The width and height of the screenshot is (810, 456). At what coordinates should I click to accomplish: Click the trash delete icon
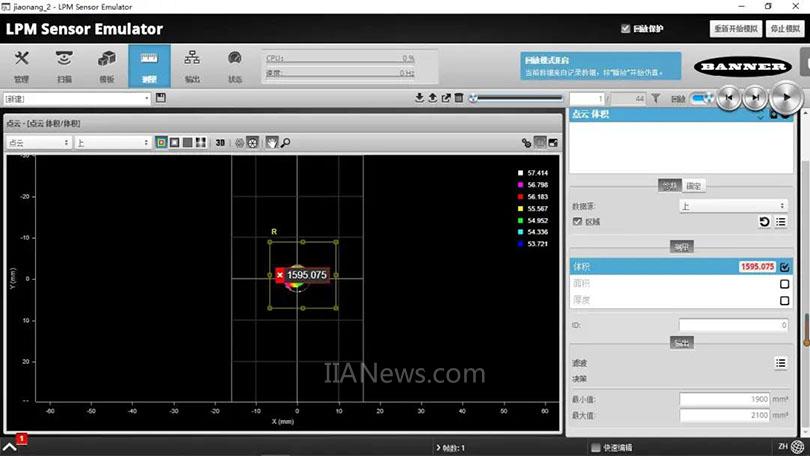(x=459, y=98)
